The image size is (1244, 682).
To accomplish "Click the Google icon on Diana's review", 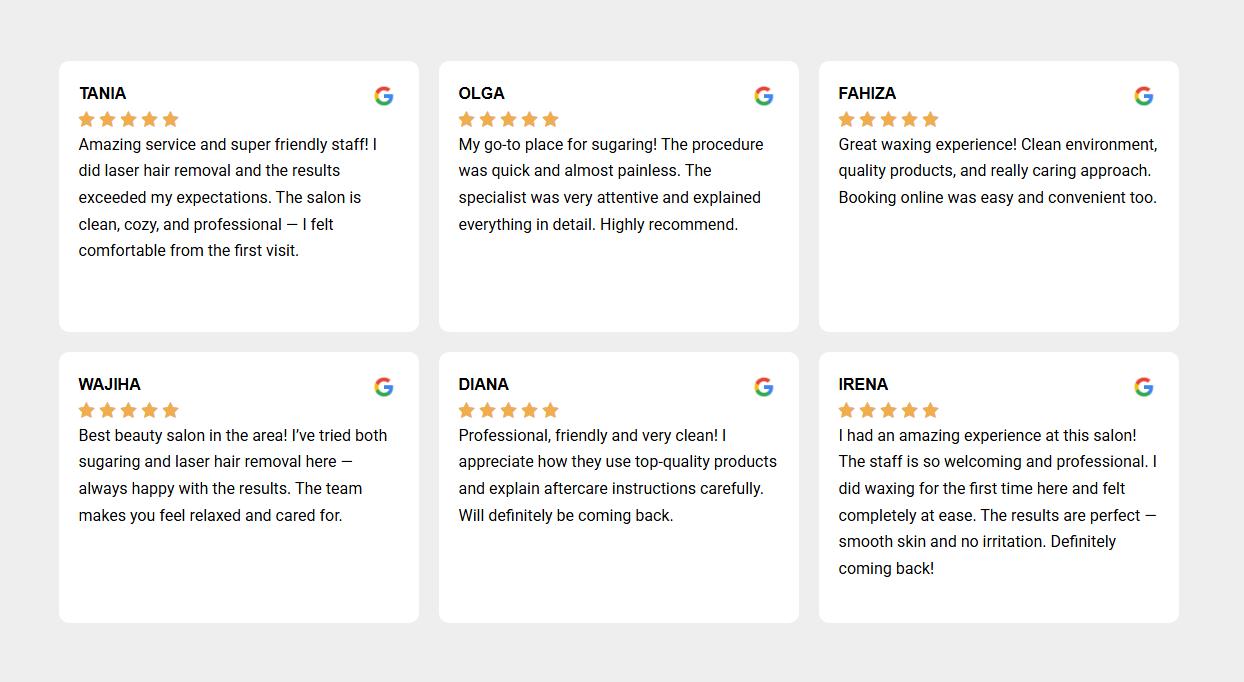I will 764,387.
